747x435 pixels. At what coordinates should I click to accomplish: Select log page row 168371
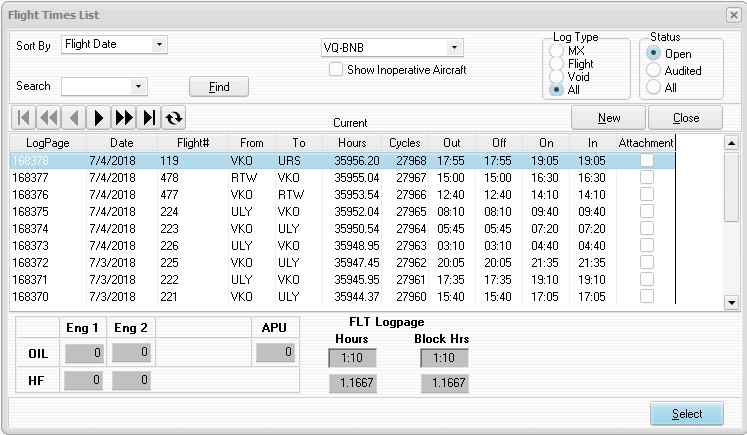[x=343, y=279]
